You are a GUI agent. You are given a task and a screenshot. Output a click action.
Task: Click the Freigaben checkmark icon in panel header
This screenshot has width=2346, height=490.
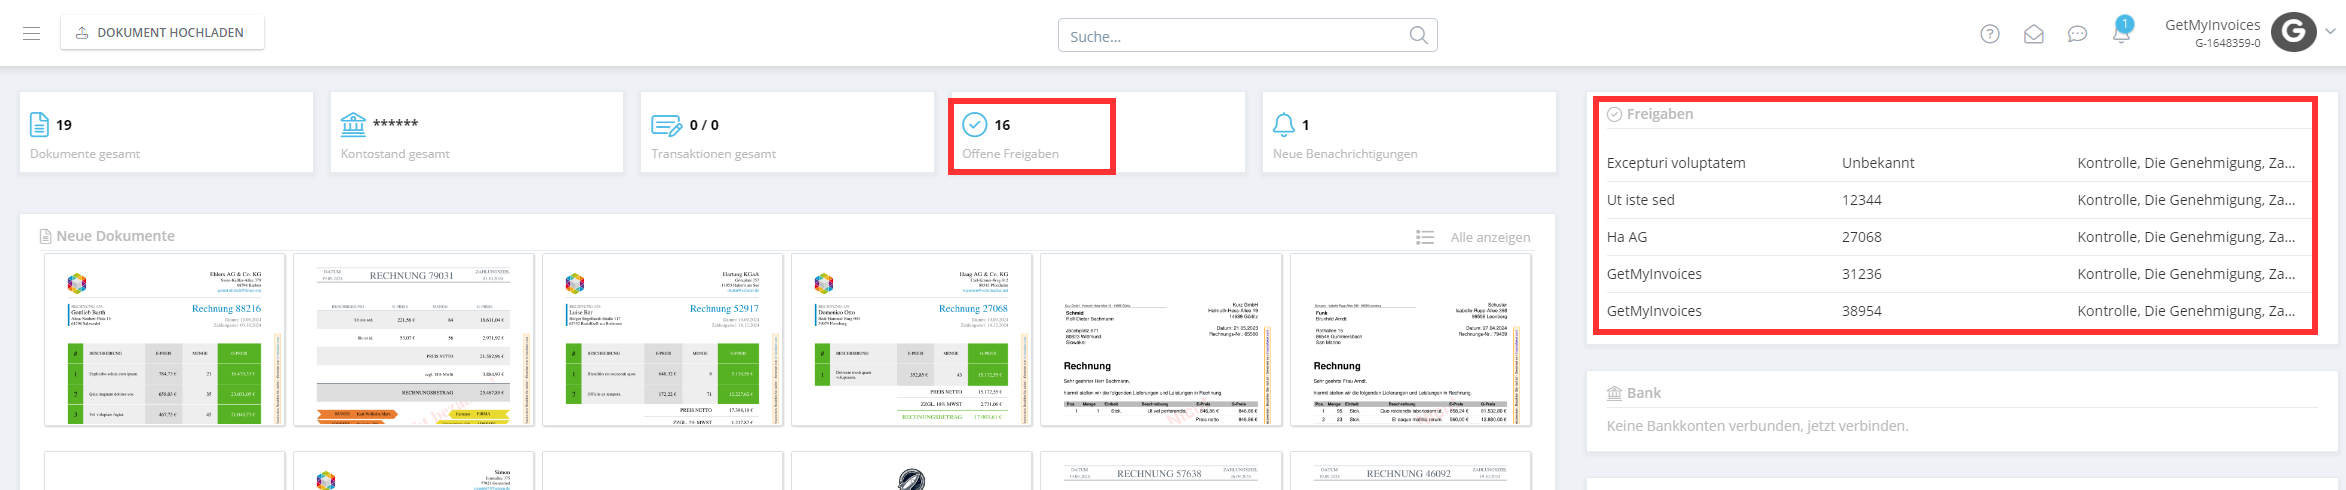click(x=1614, y=114)
